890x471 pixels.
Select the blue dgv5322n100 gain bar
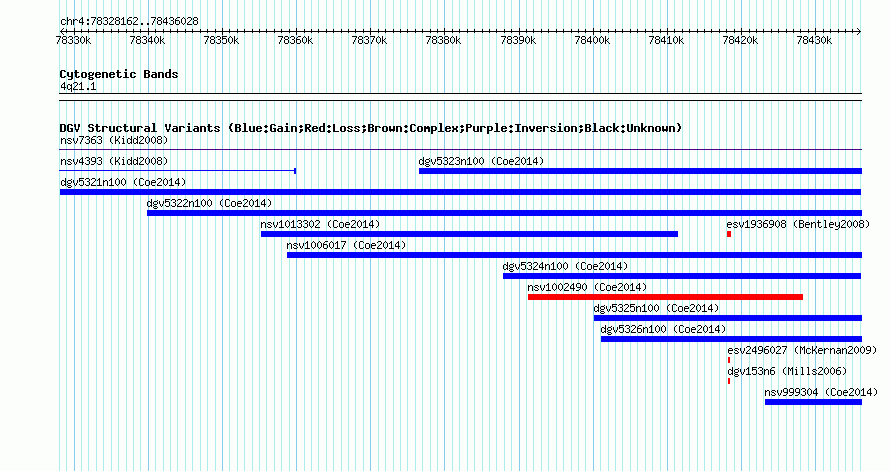coord(504,213)
